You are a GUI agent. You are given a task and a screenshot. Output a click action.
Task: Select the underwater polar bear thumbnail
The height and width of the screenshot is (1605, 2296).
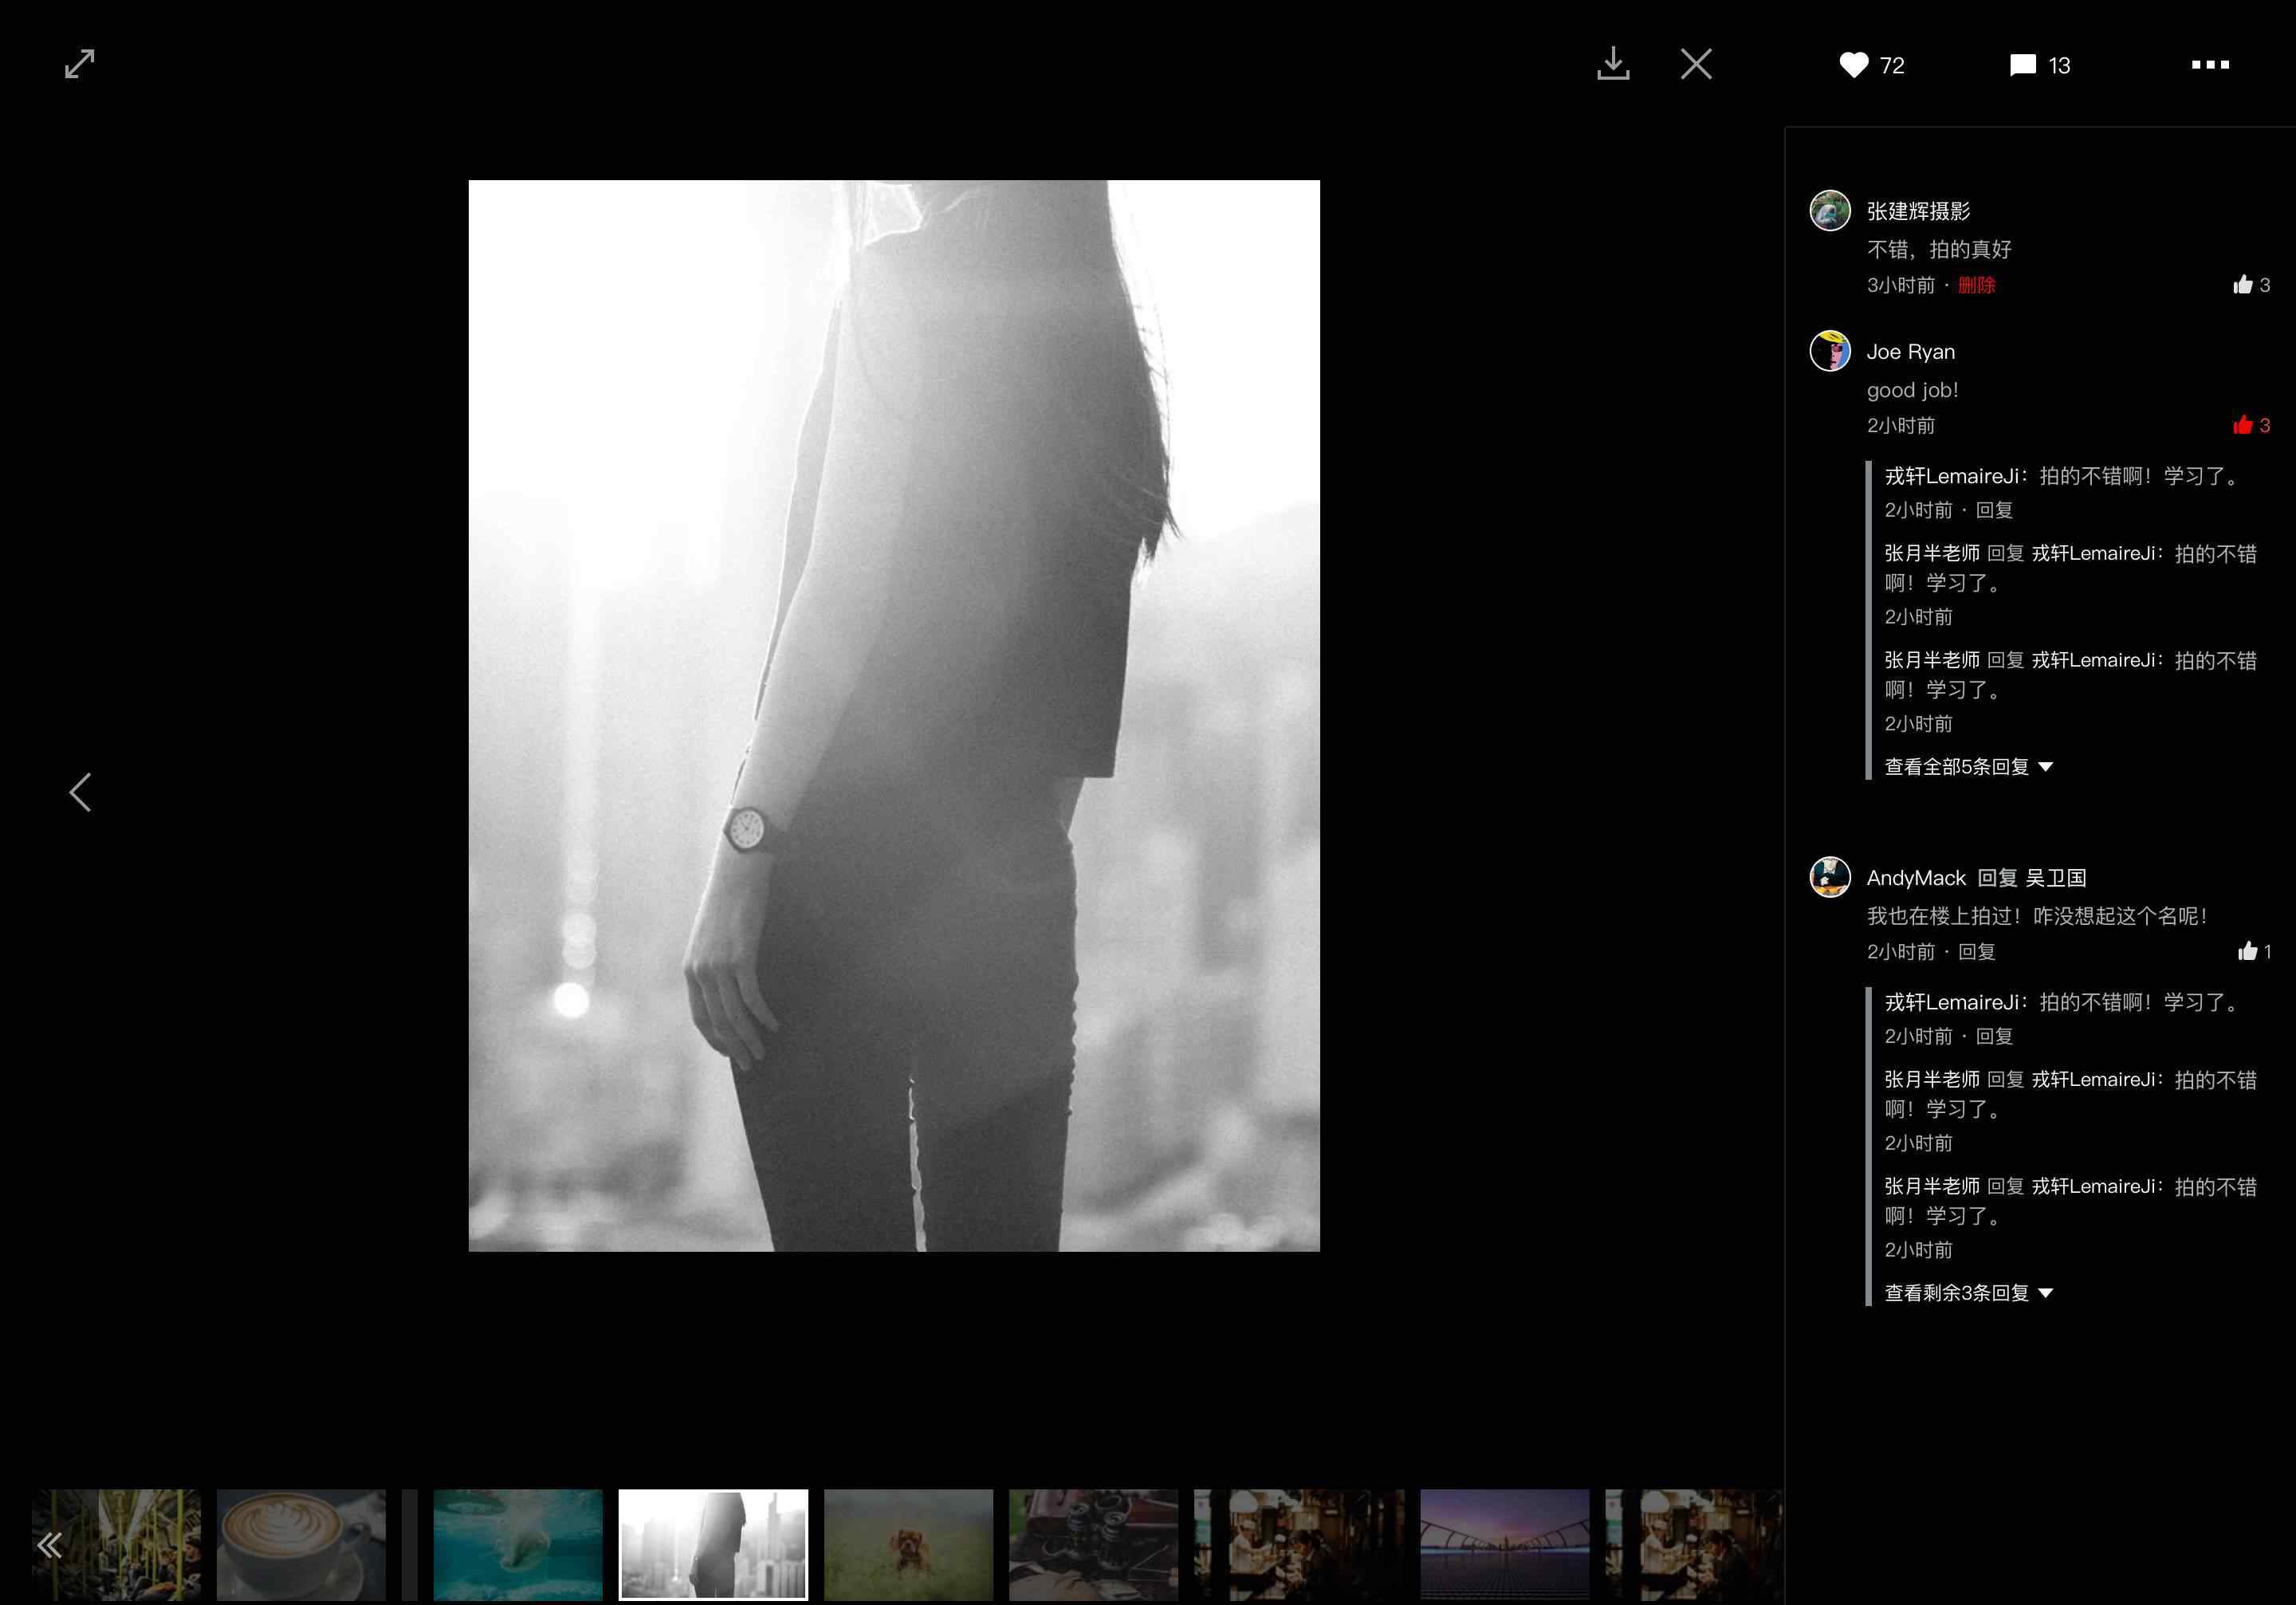coord(518,1545)
